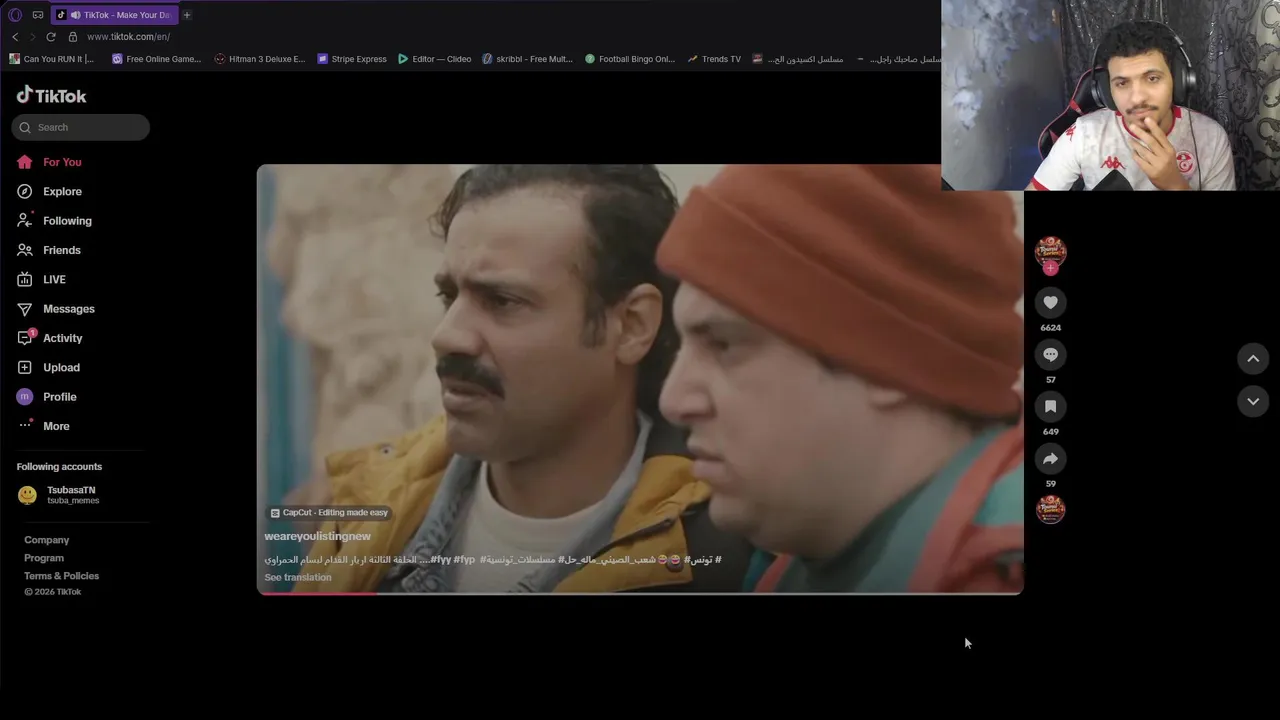Follow creator using red plus badge
The height and width of the screenshot is (720, 1280).
tap(1050, 268)
